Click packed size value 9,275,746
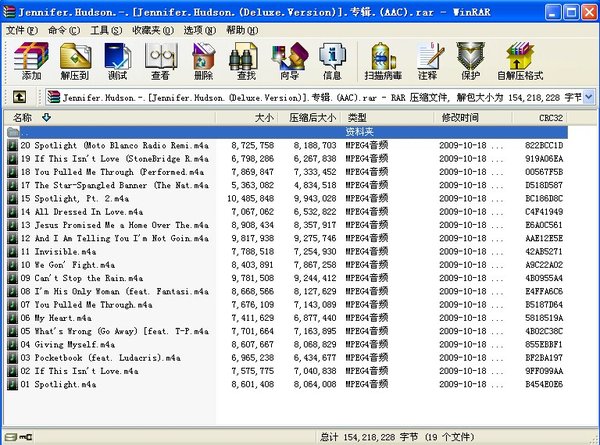This screenshot has height=445, width=600. pyautogui.click(x=315, y=238)
